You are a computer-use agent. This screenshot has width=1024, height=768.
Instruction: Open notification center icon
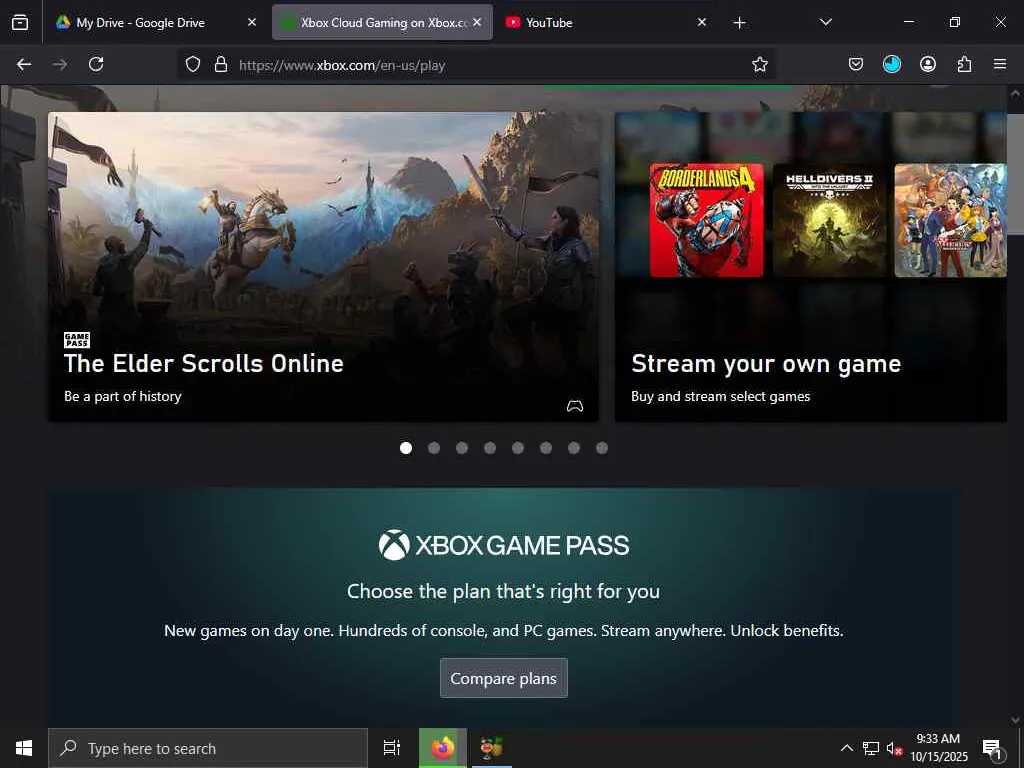(993, 748)
